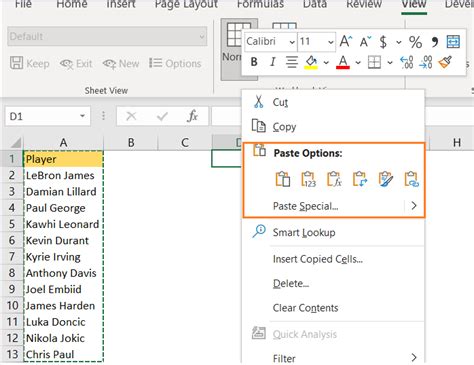Click the center align icon

(292, 62)
